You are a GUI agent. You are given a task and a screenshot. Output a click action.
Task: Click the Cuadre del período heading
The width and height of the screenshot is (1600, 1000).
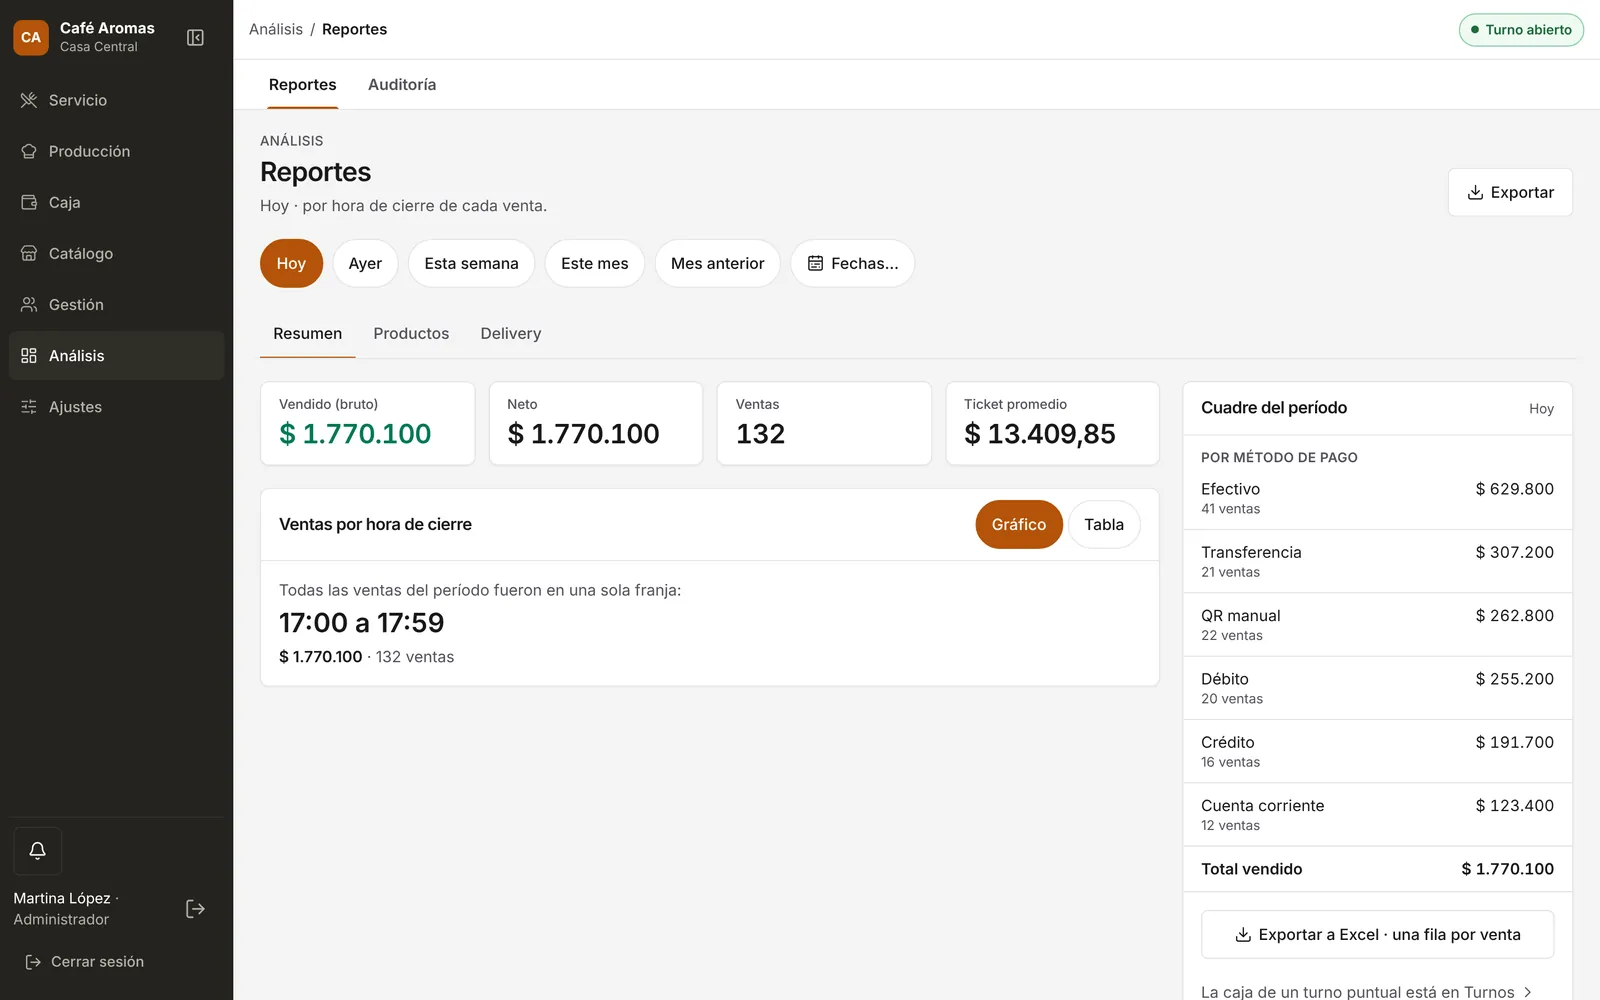[x=1274, y=408]
